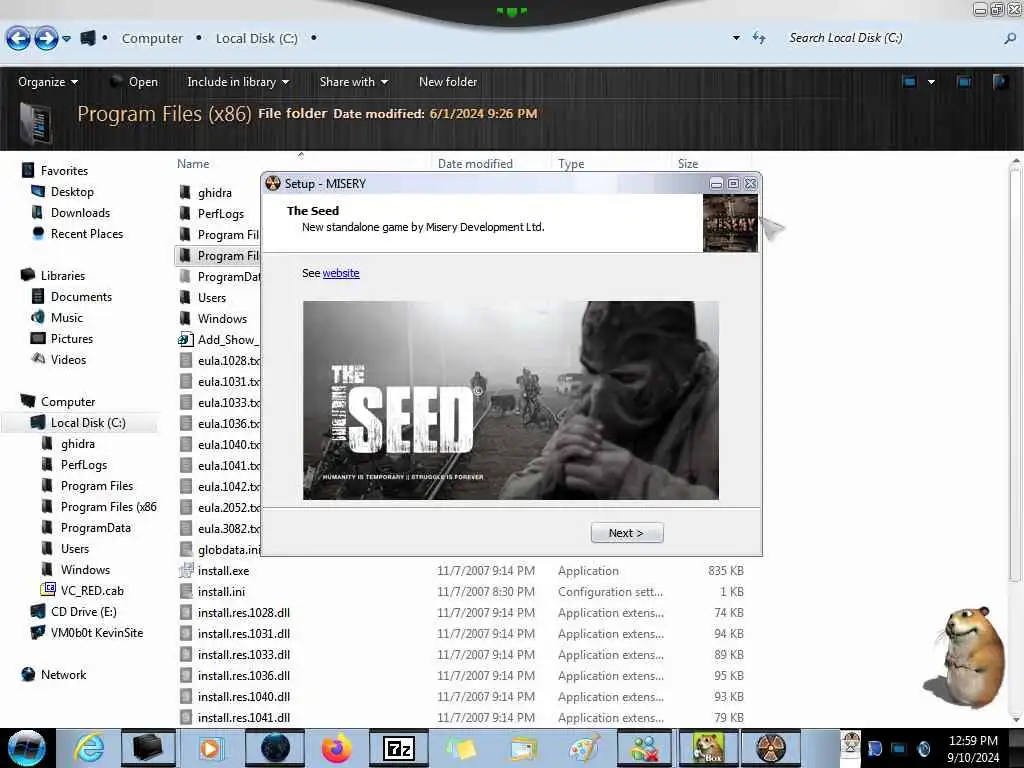The height and width of the screenshot is (768, 1024).
Task: Open Sticky Notes taskbar icon
Action: [462, 748]
